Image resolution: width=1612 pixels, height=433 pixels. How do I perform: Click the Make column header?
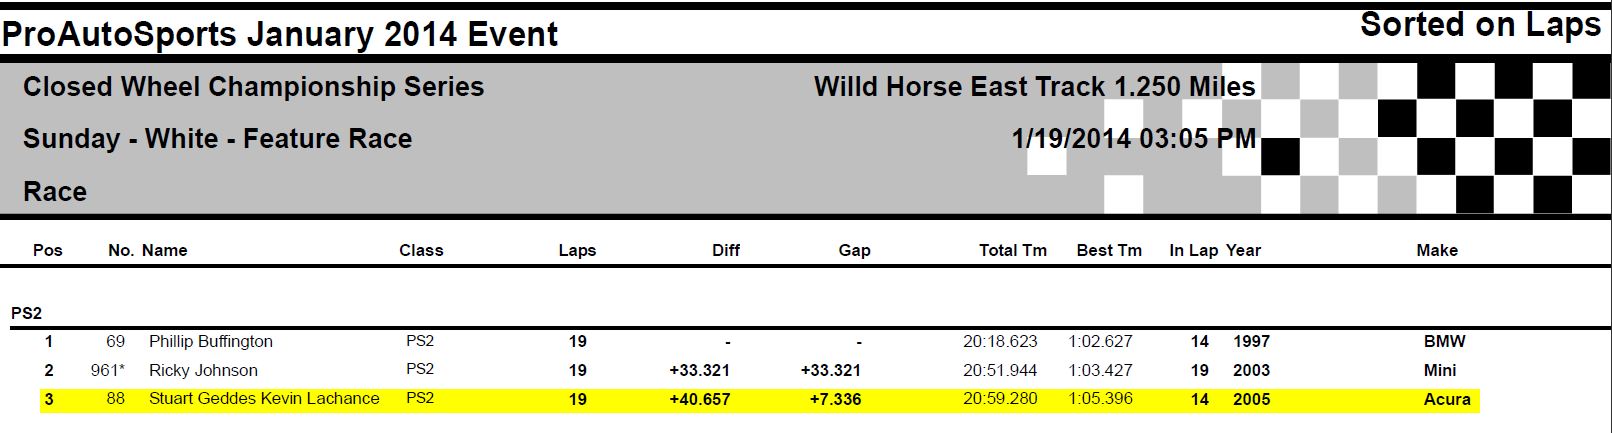pyautogui.click(x=1437, y=250)
